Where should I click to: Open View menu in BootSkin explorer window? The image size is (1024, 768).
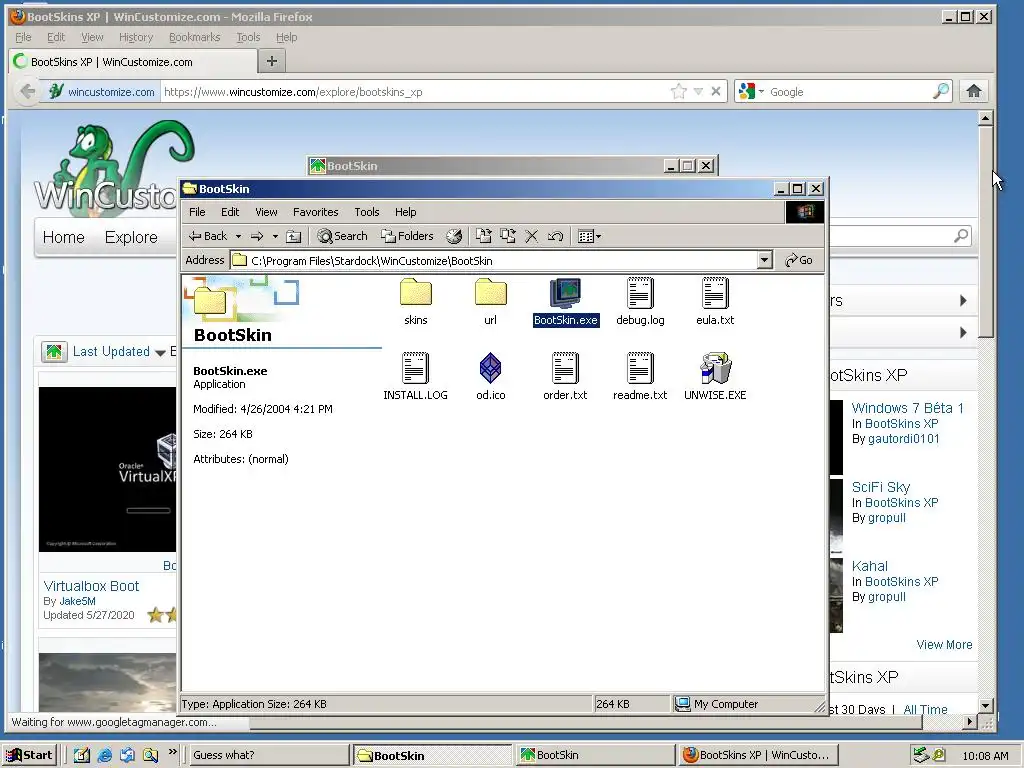[x=266, y=212]
